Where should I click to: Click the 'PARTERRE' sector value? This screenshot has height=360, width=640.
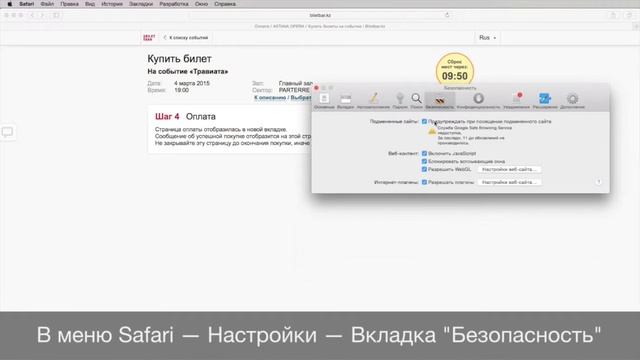tap(294, 90)
